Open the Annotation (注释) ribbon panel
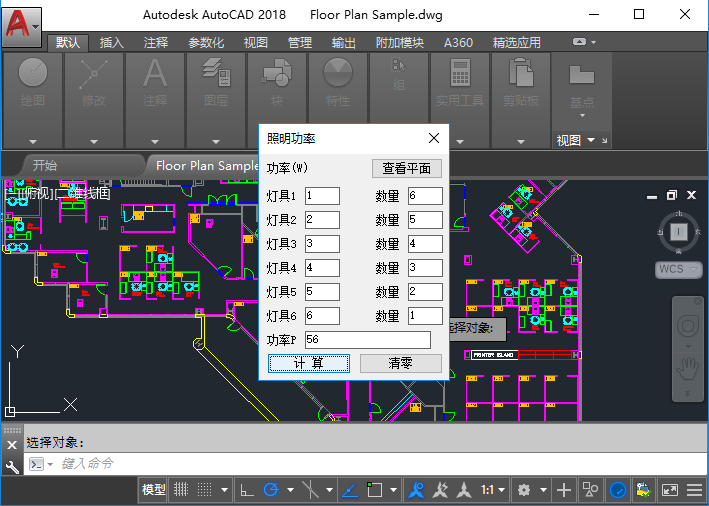Viewport: 709px width, 506px height. 155,100
